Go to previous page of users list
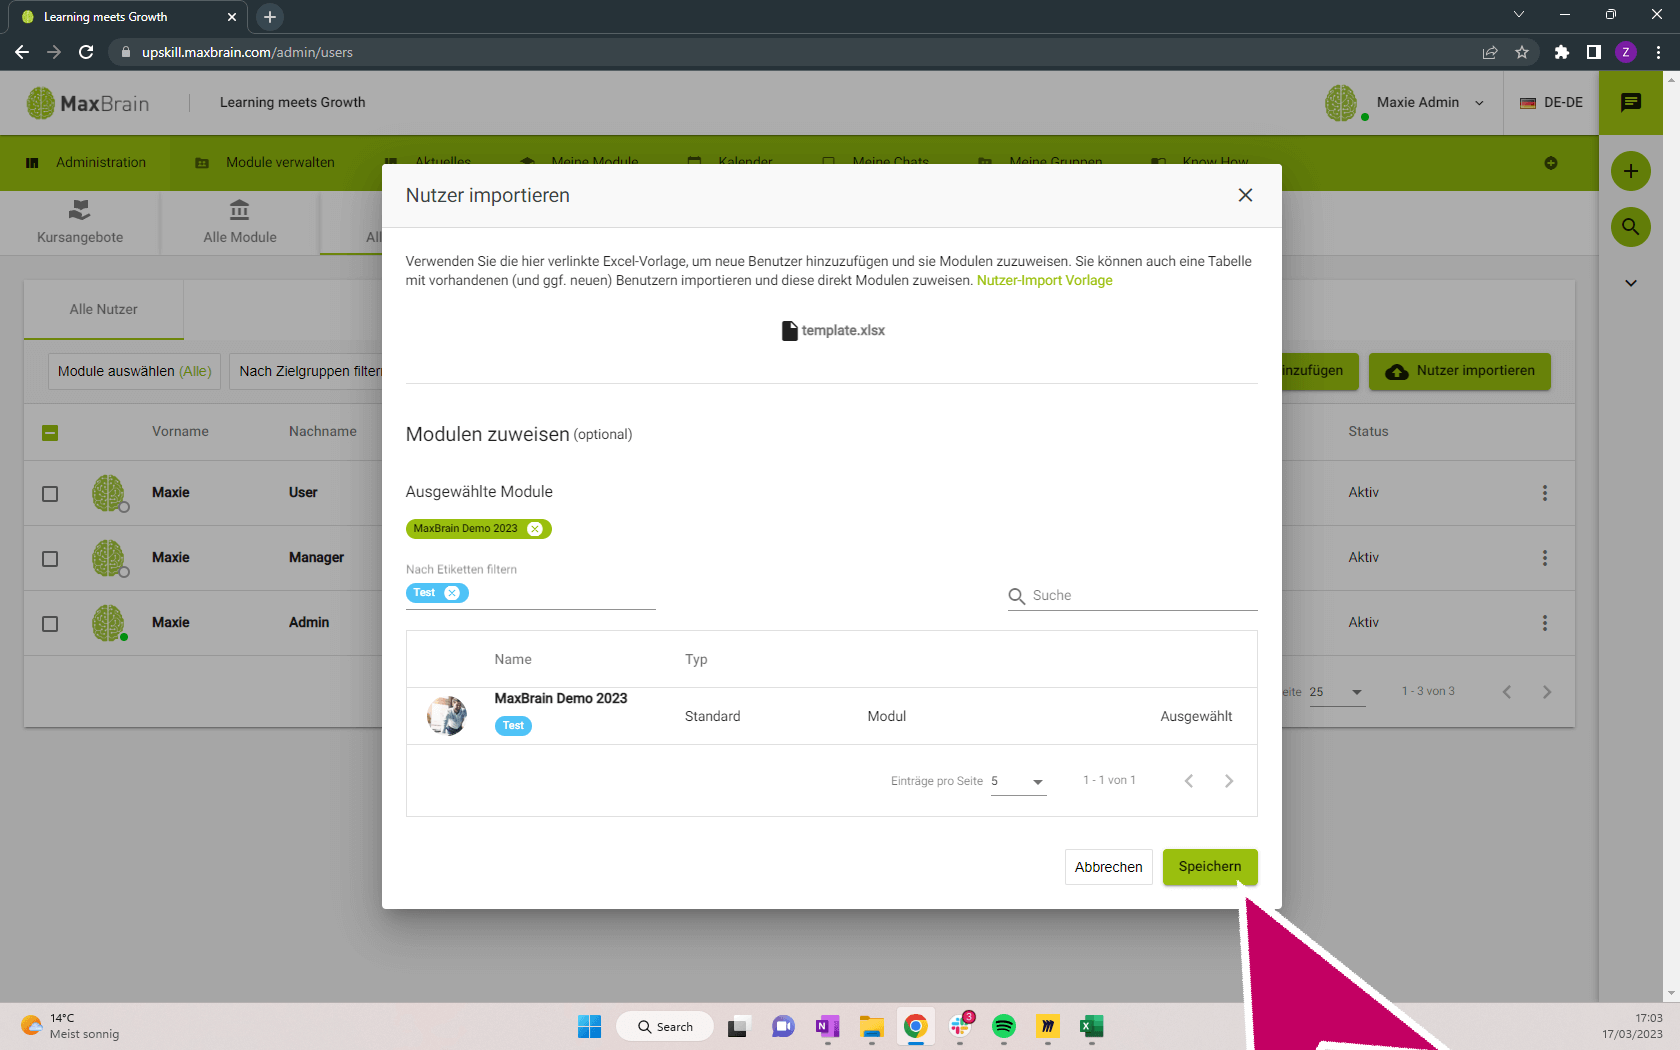Viewport: 1680px width, 1050px height. tap(1507, 692)
